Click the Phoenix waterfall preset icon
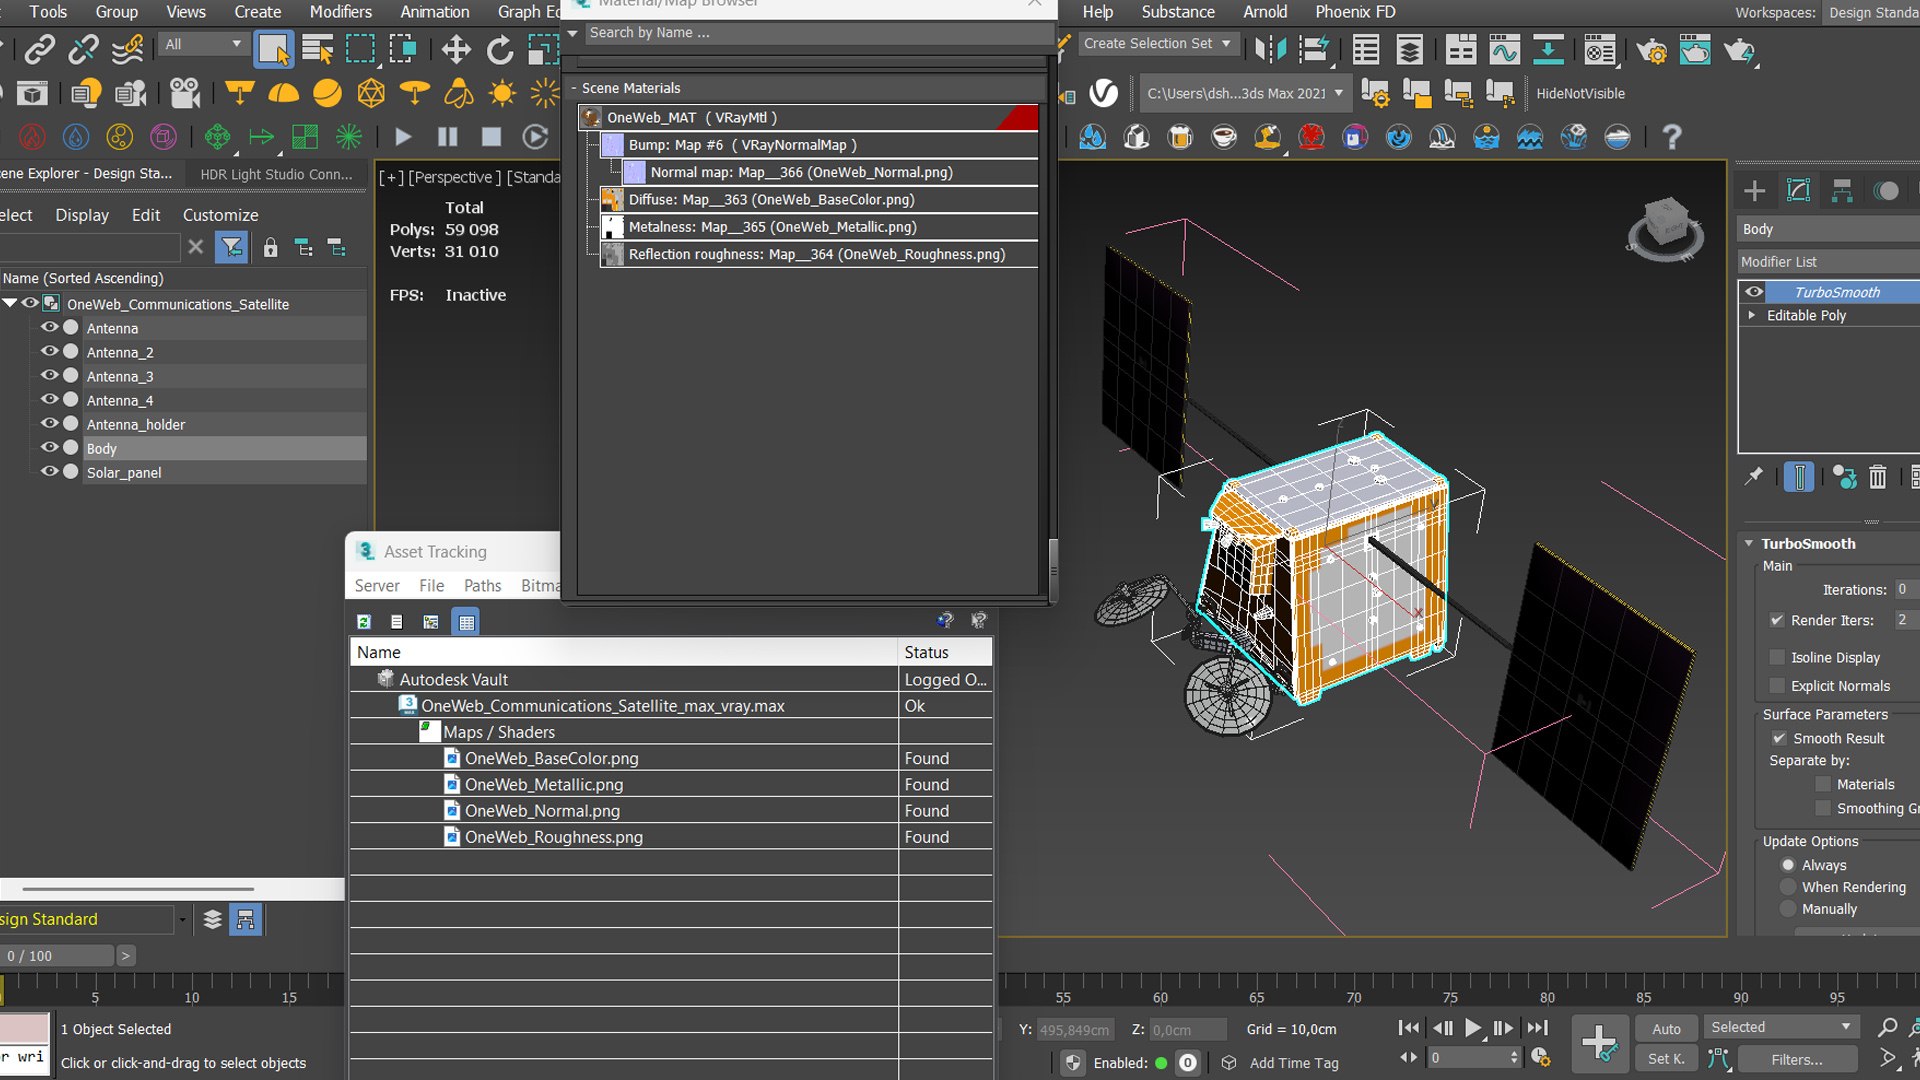The image size is (1920, 1080). 1442,136
